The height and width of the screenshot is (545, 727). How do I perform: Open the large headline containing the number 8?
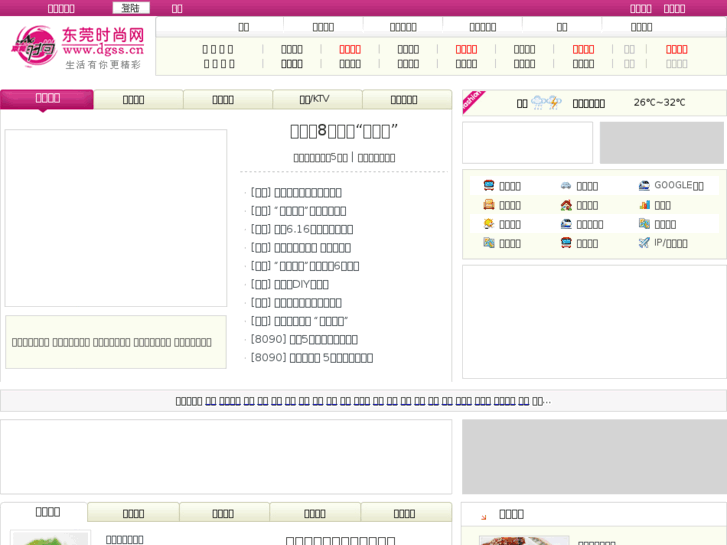344,131
